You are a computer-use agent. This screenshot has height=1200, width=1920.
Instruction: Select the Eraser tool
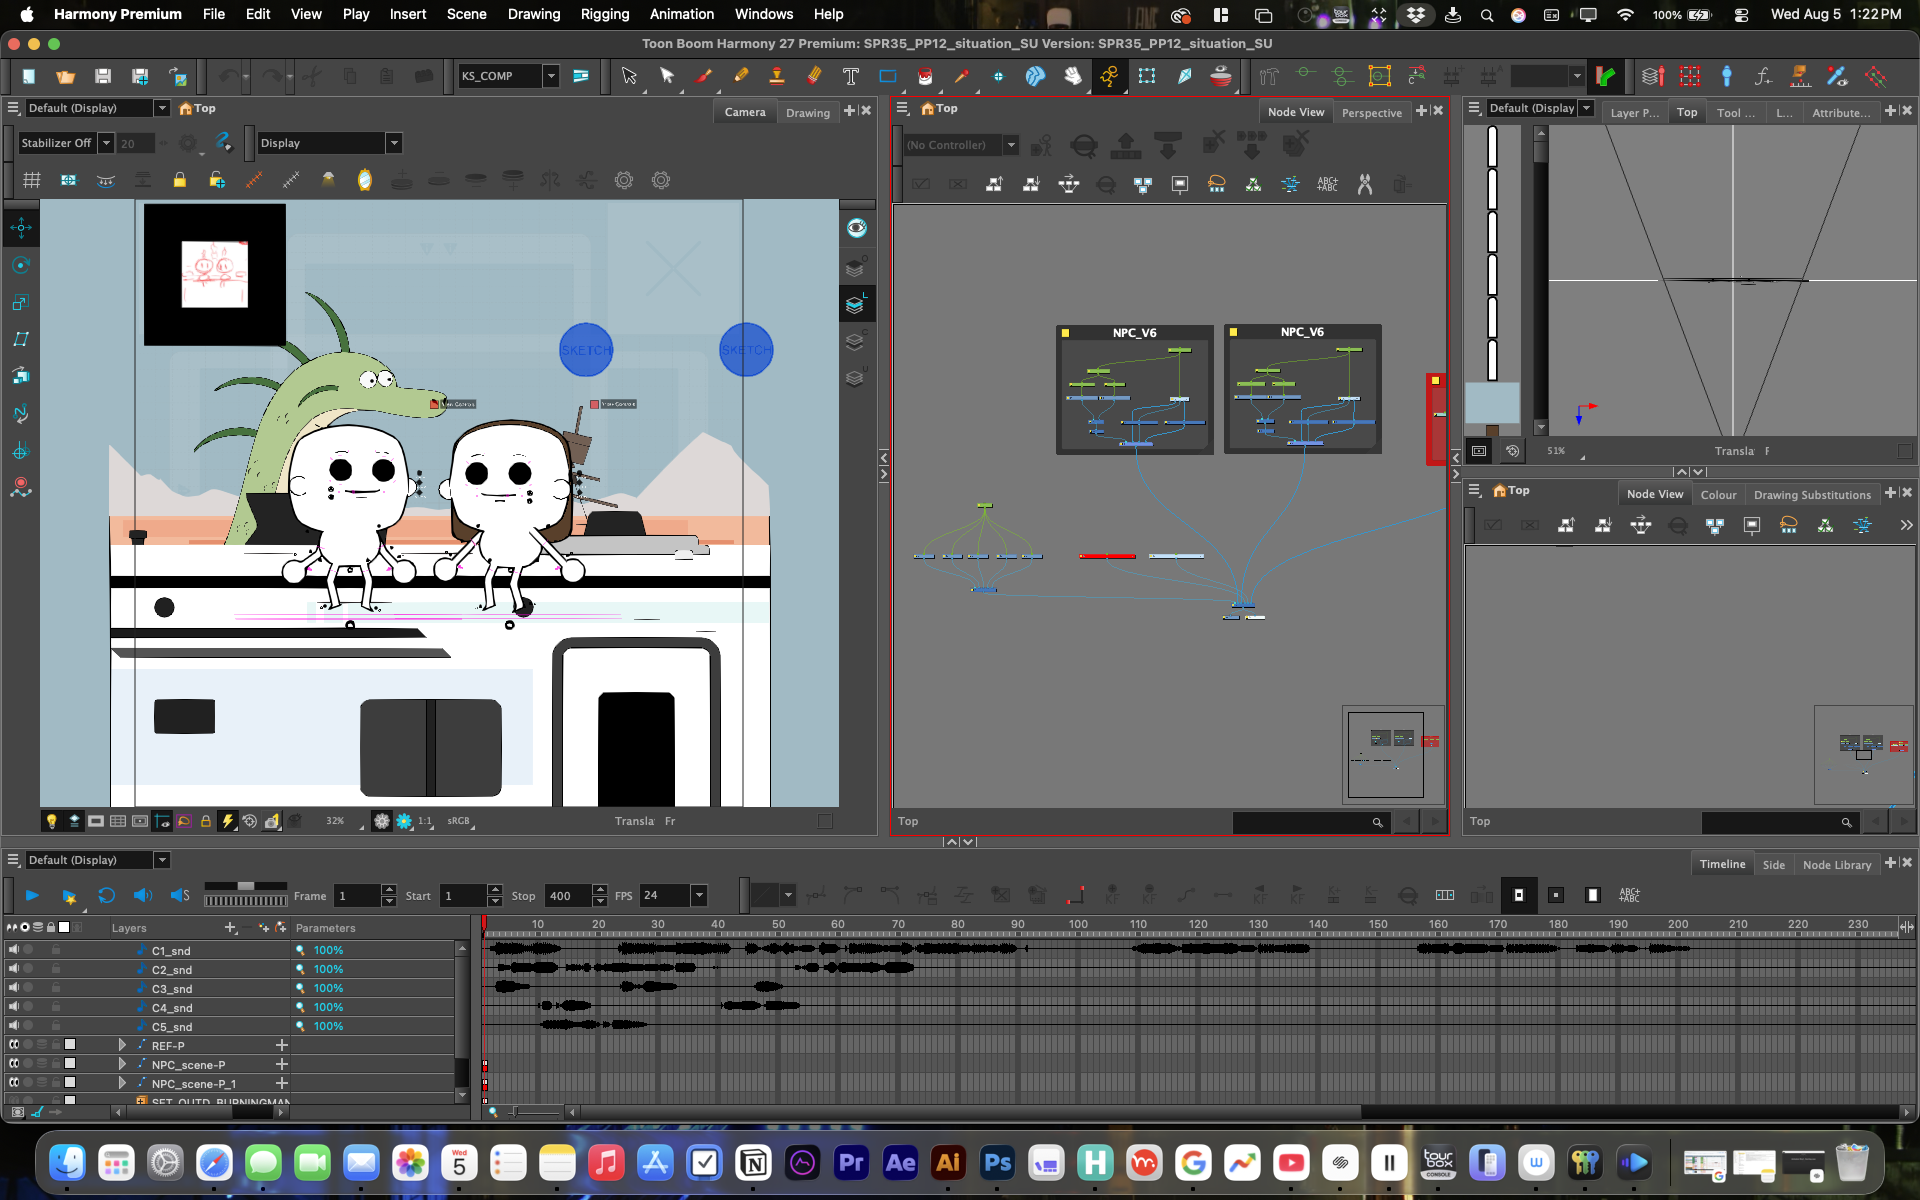point(814,76)
